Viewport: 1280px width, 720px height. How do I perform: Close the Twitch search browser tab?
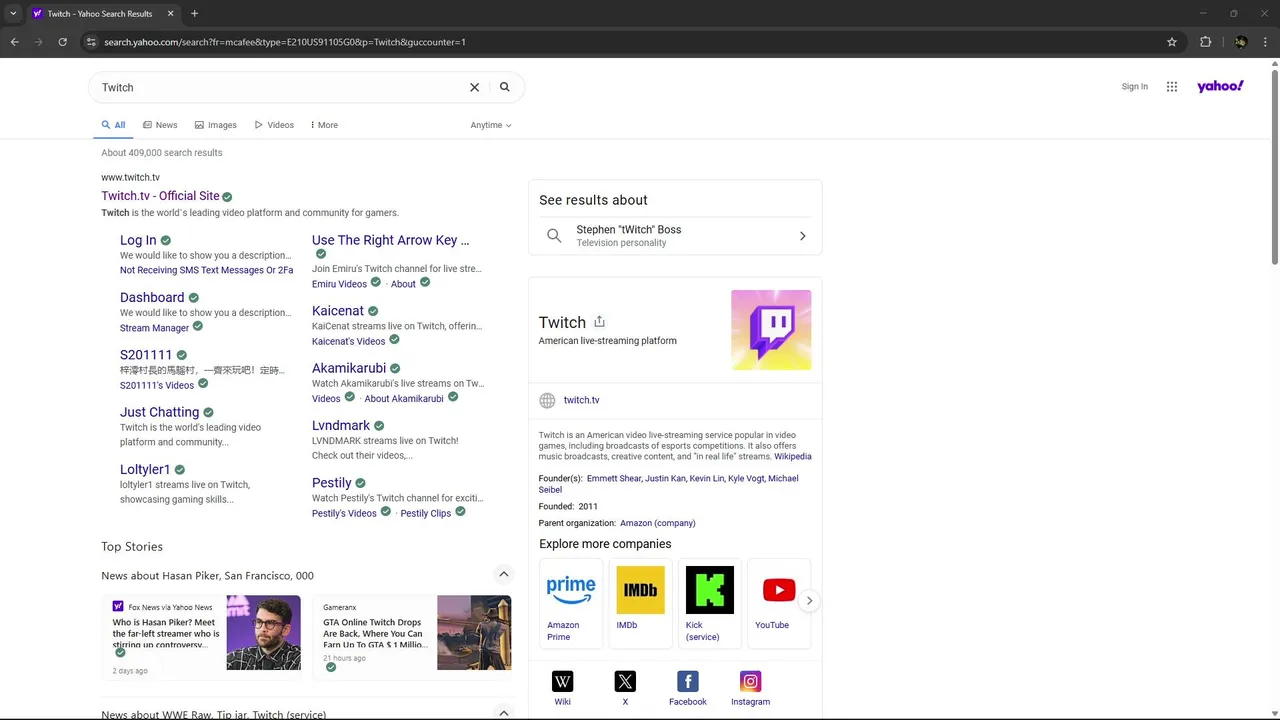pyautogui.click(x=170, y=14)
